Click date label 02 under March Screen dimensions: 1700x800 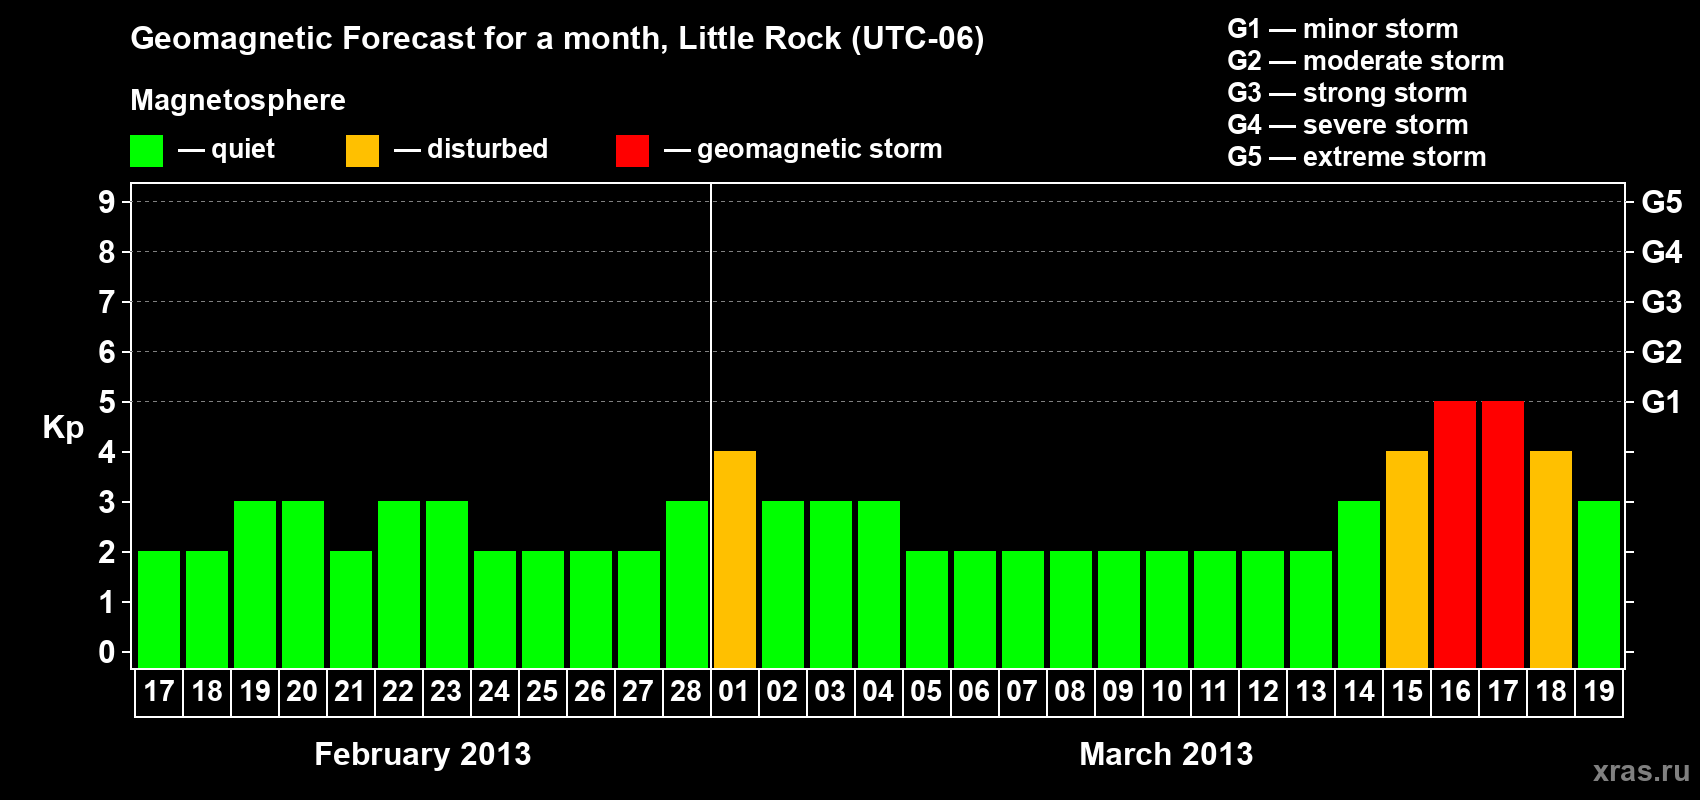(x=782, y=691)
